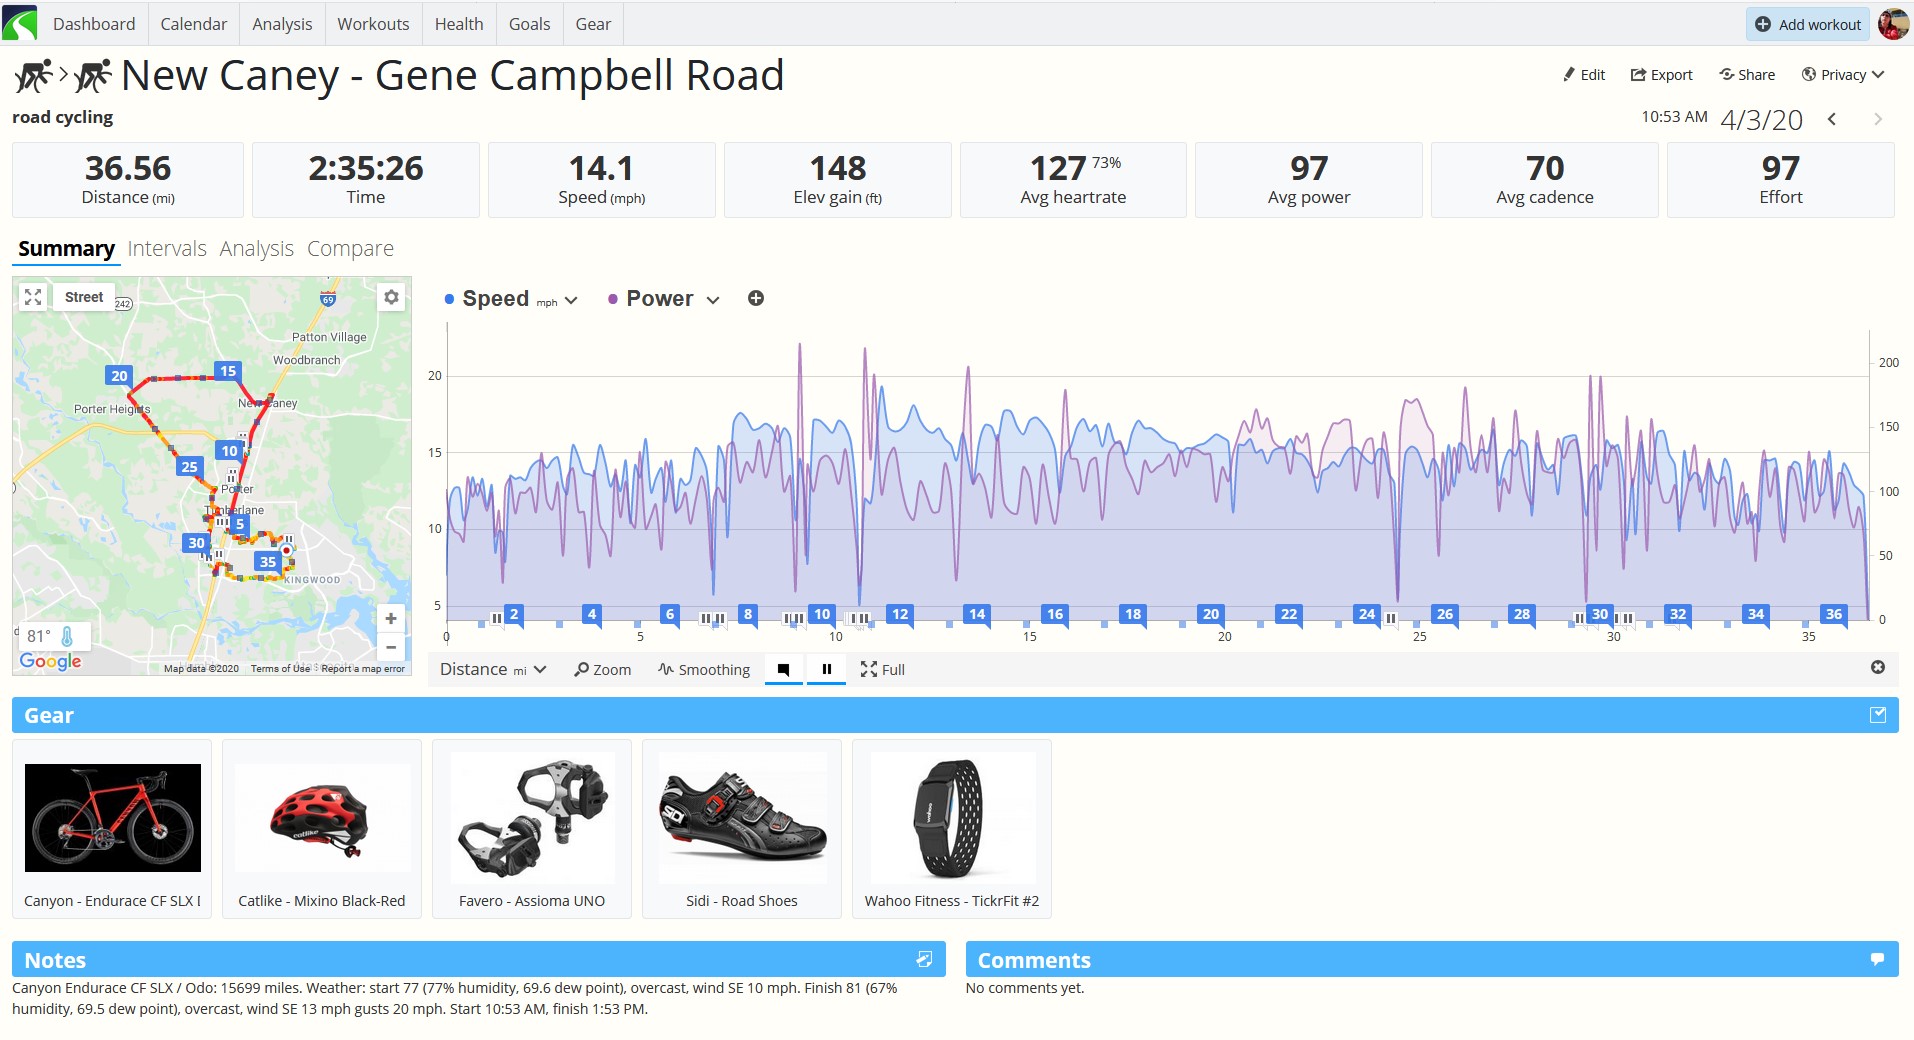Toggle lap markers display on chart
The height and width of the screenshot is (1040, 1914).
784,669
